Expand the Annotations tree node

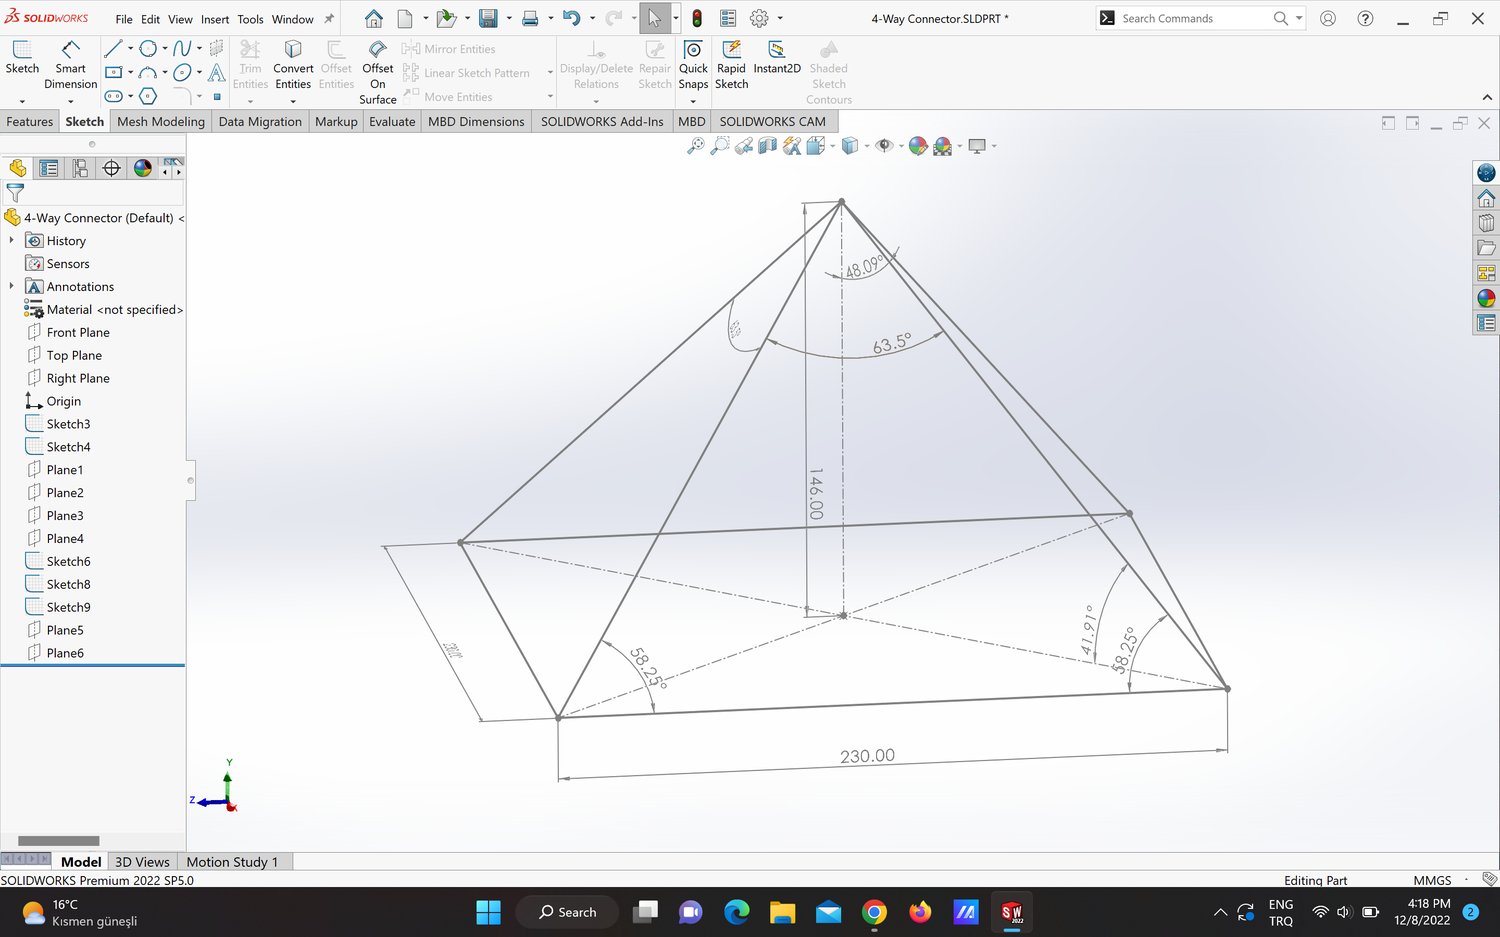[x=11, y=286]
